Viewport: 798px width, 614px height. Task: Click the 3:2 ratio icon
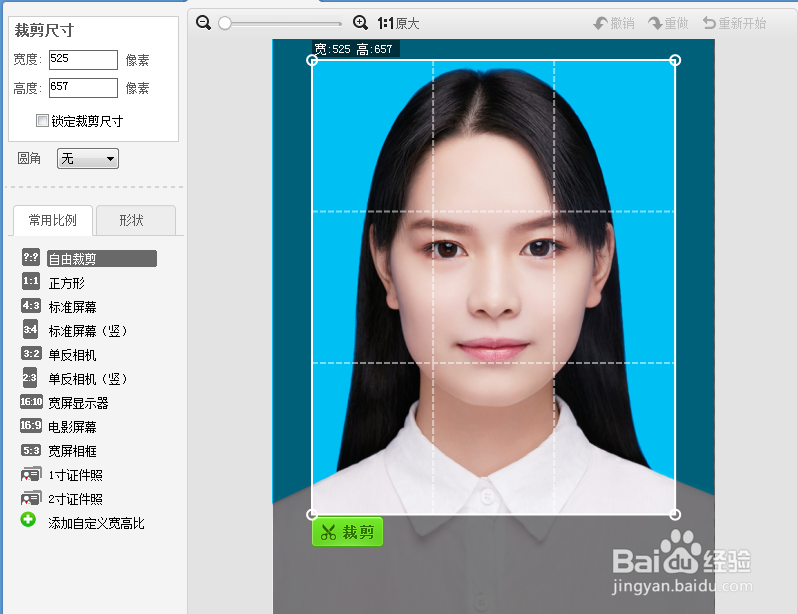click(x=31, y=353)
